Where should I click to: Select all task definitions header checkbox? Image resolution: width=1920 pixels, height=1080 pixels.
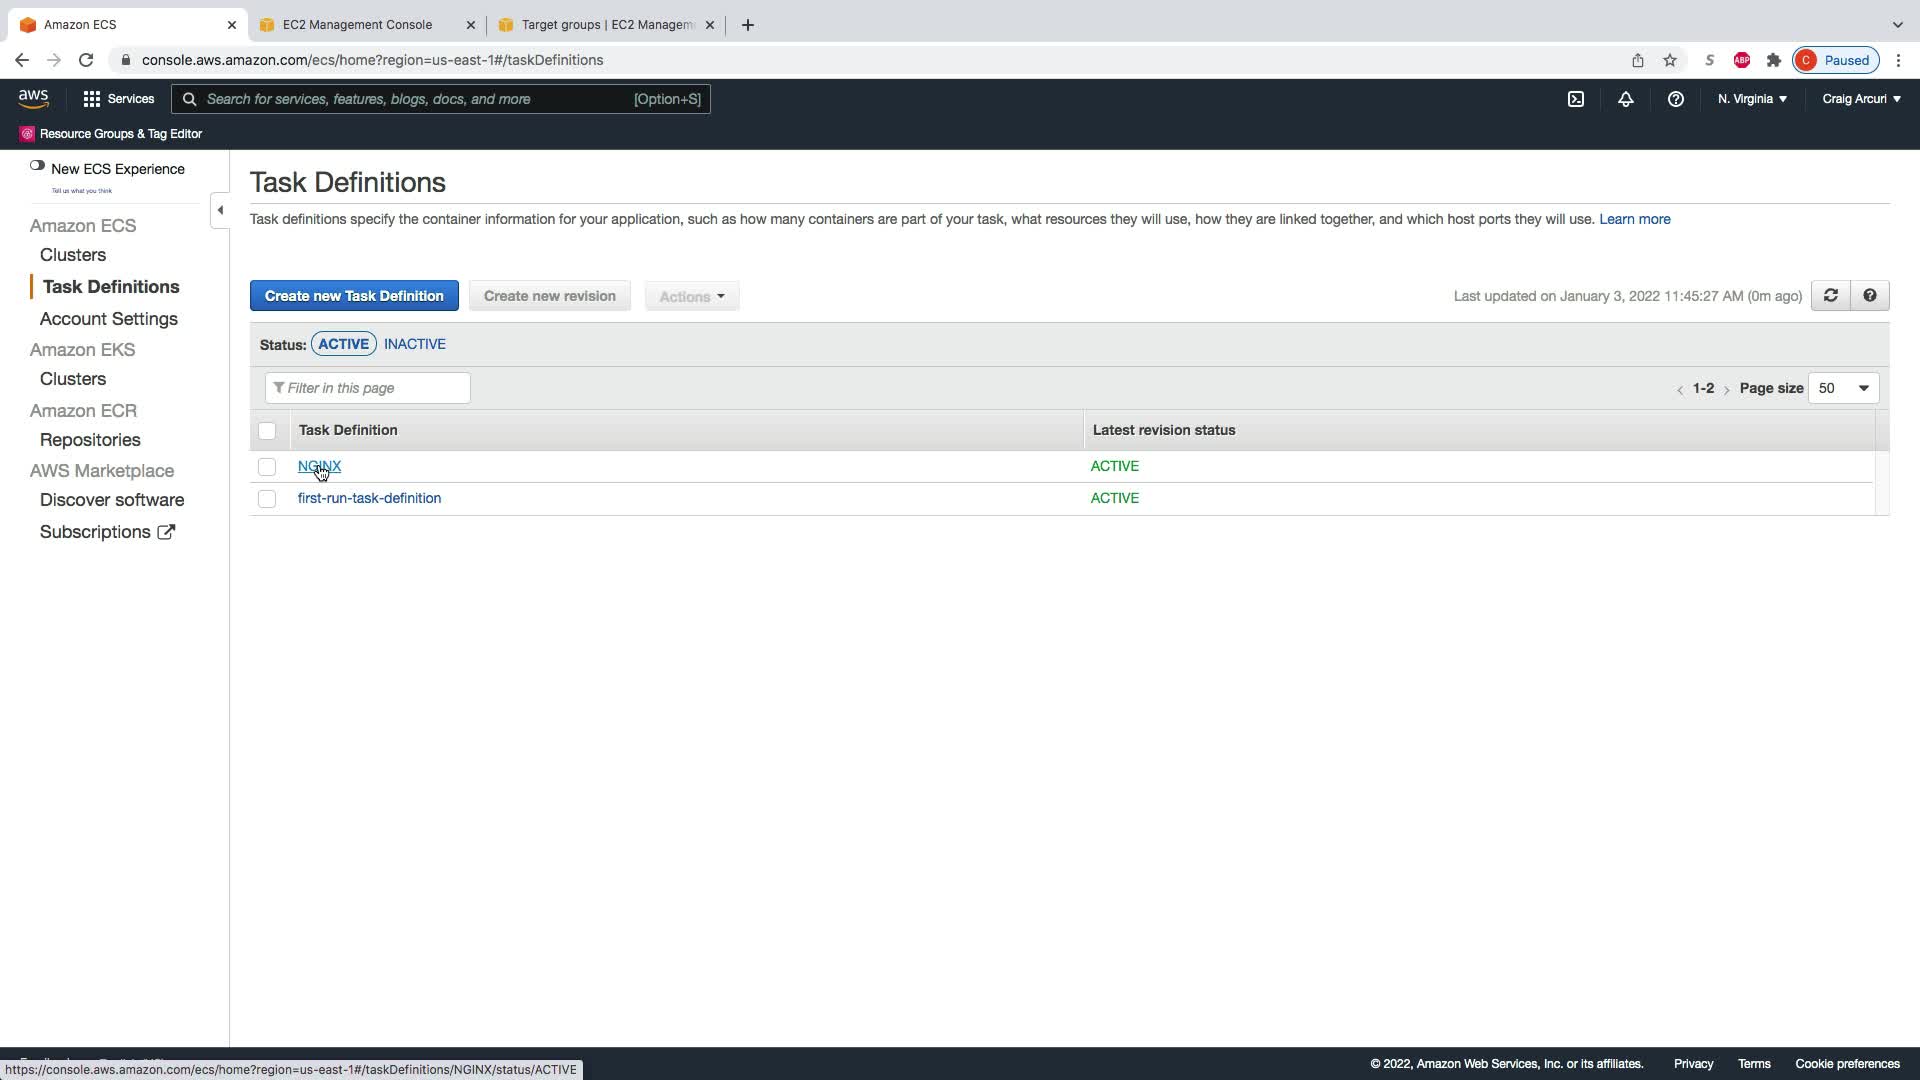[267, 431]
